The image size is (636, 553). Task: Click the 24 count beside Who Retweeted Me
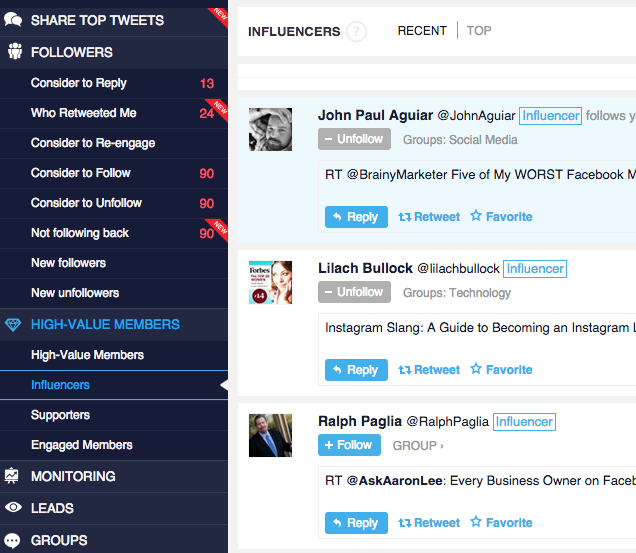click(x=206, y=114)
